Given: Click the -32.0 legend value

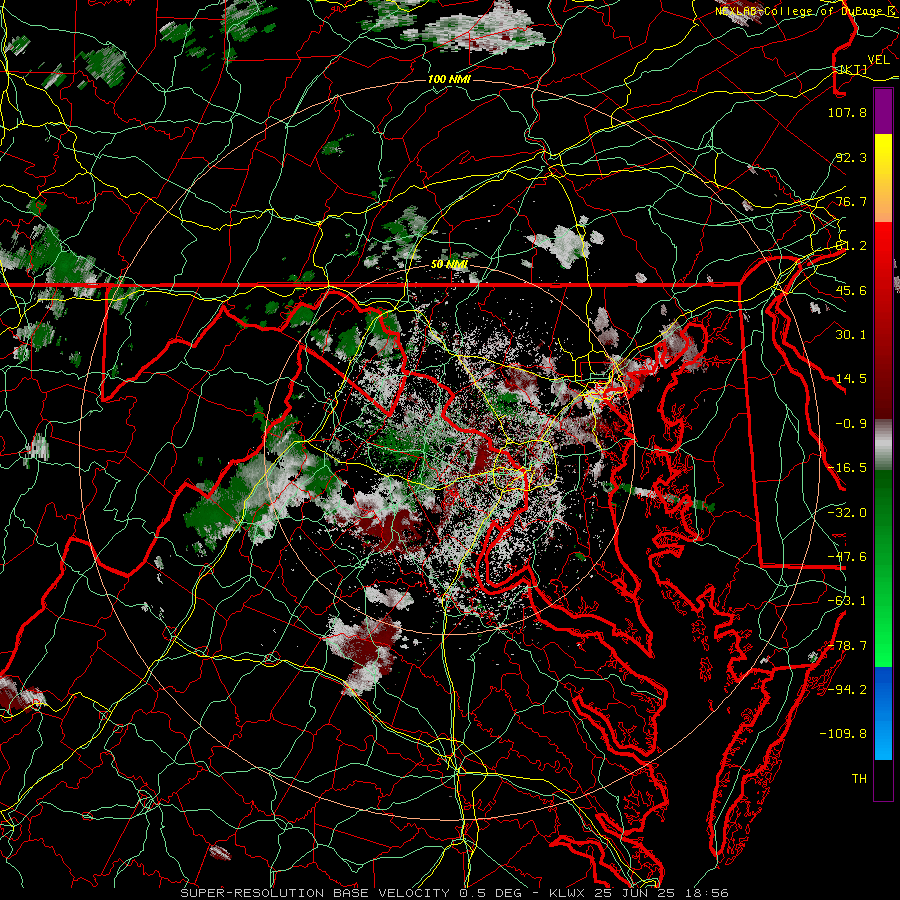Looking at the screenshot, I should pyautogui.click(x=847, y=513).
